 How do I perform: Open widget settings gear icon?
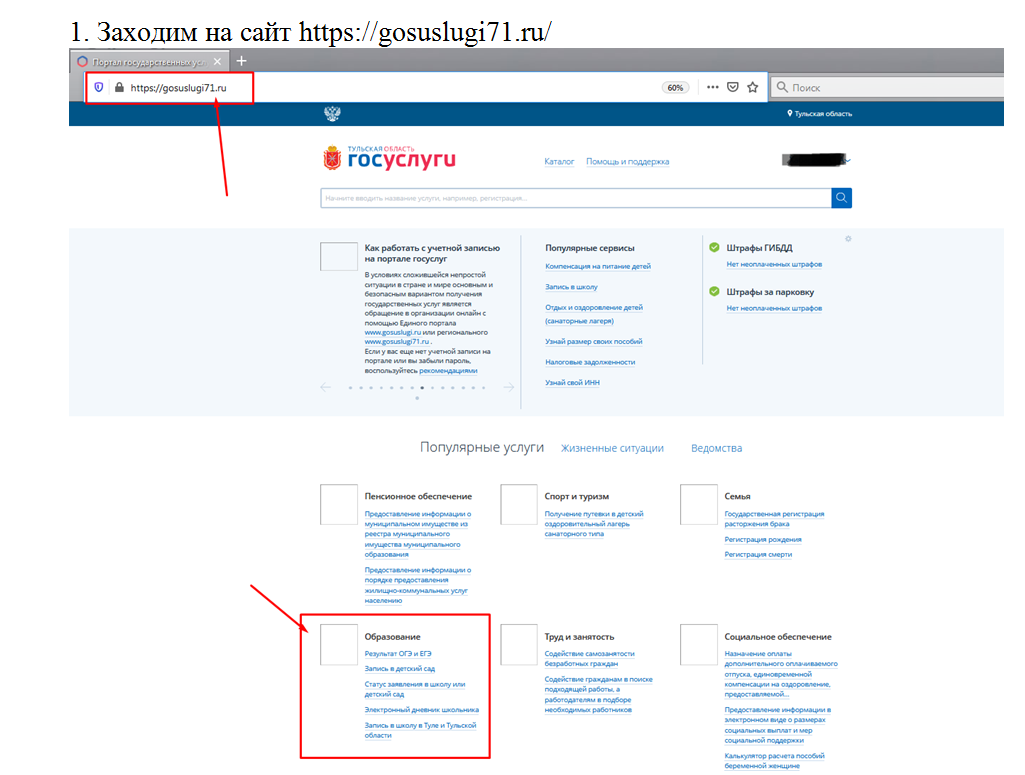(x=848, y=239)
